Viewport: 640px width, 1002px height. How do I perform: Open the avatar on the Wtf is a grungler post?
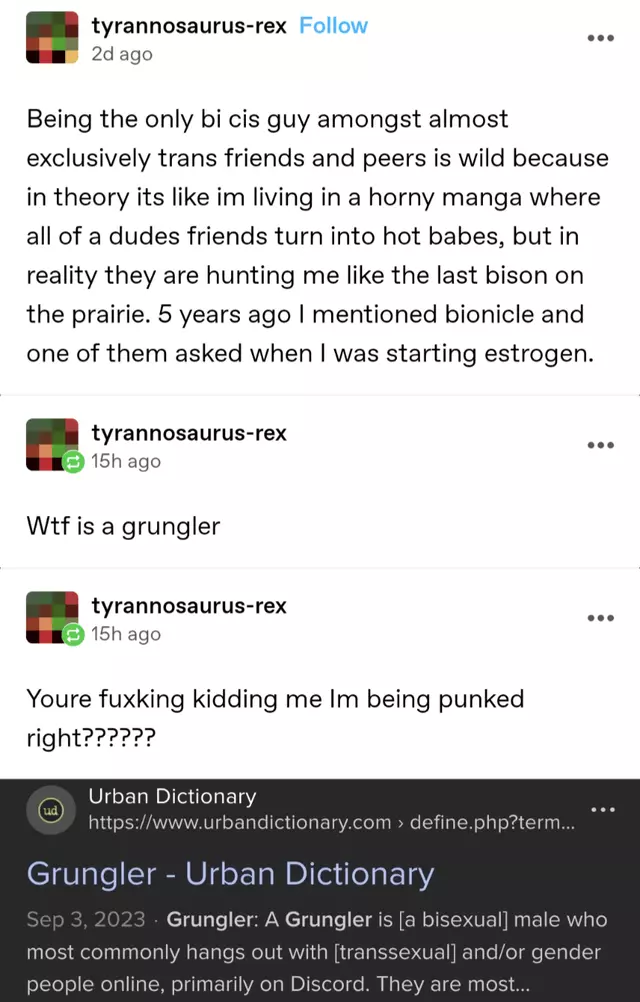pos(52,445)
